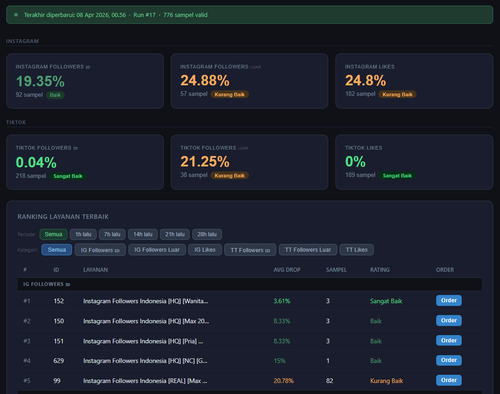Filter category by TT Followers ID
Screen dimensions: 500x394
click(x=250, y=250)
